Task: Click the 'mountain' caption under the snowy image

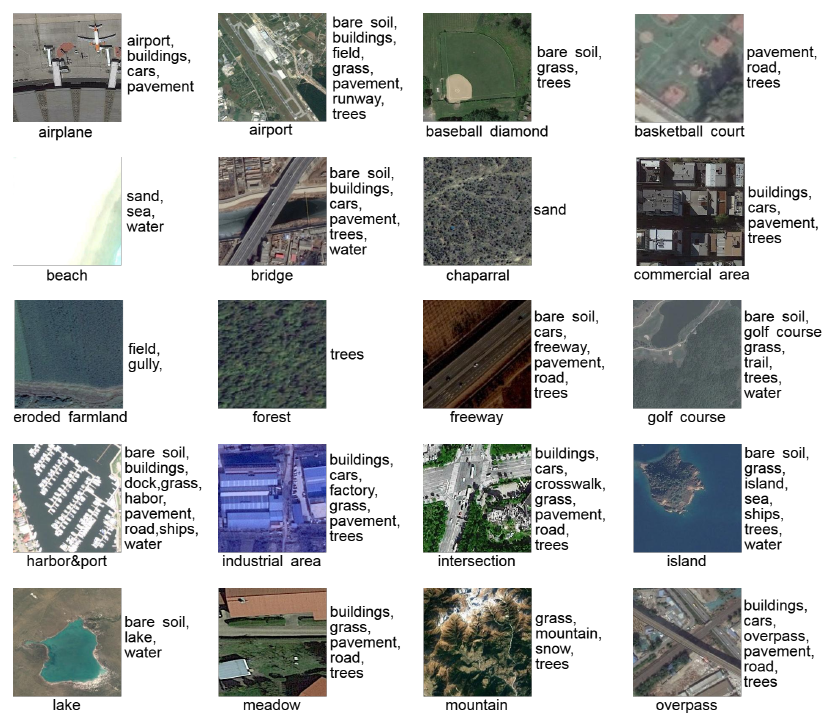Action: pos(476,705)
